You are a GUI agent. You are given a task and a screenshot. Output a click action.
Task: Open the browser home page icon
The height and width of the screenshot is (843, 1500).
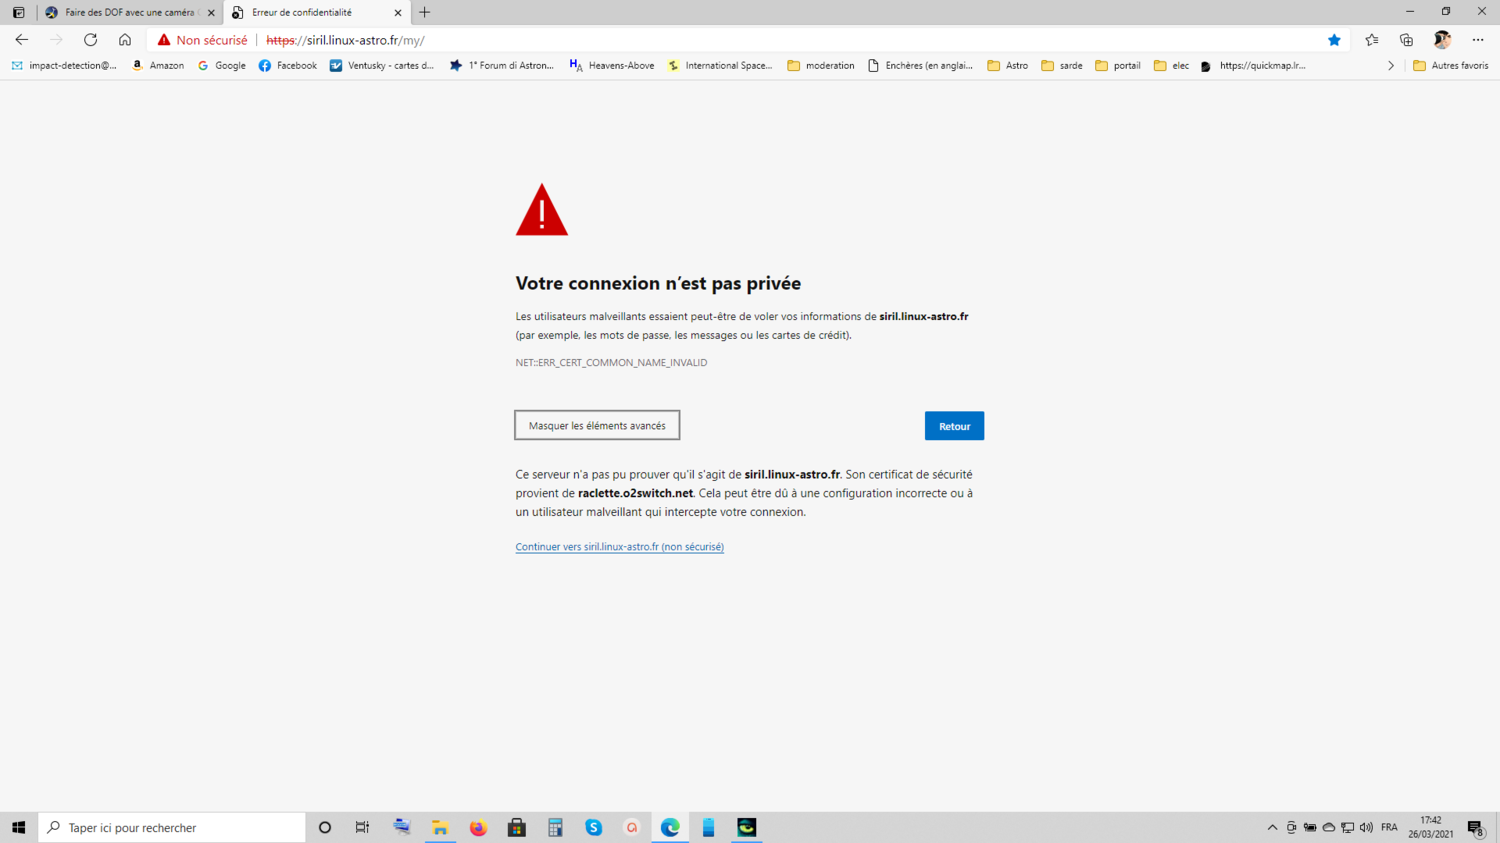pos(124,40)
